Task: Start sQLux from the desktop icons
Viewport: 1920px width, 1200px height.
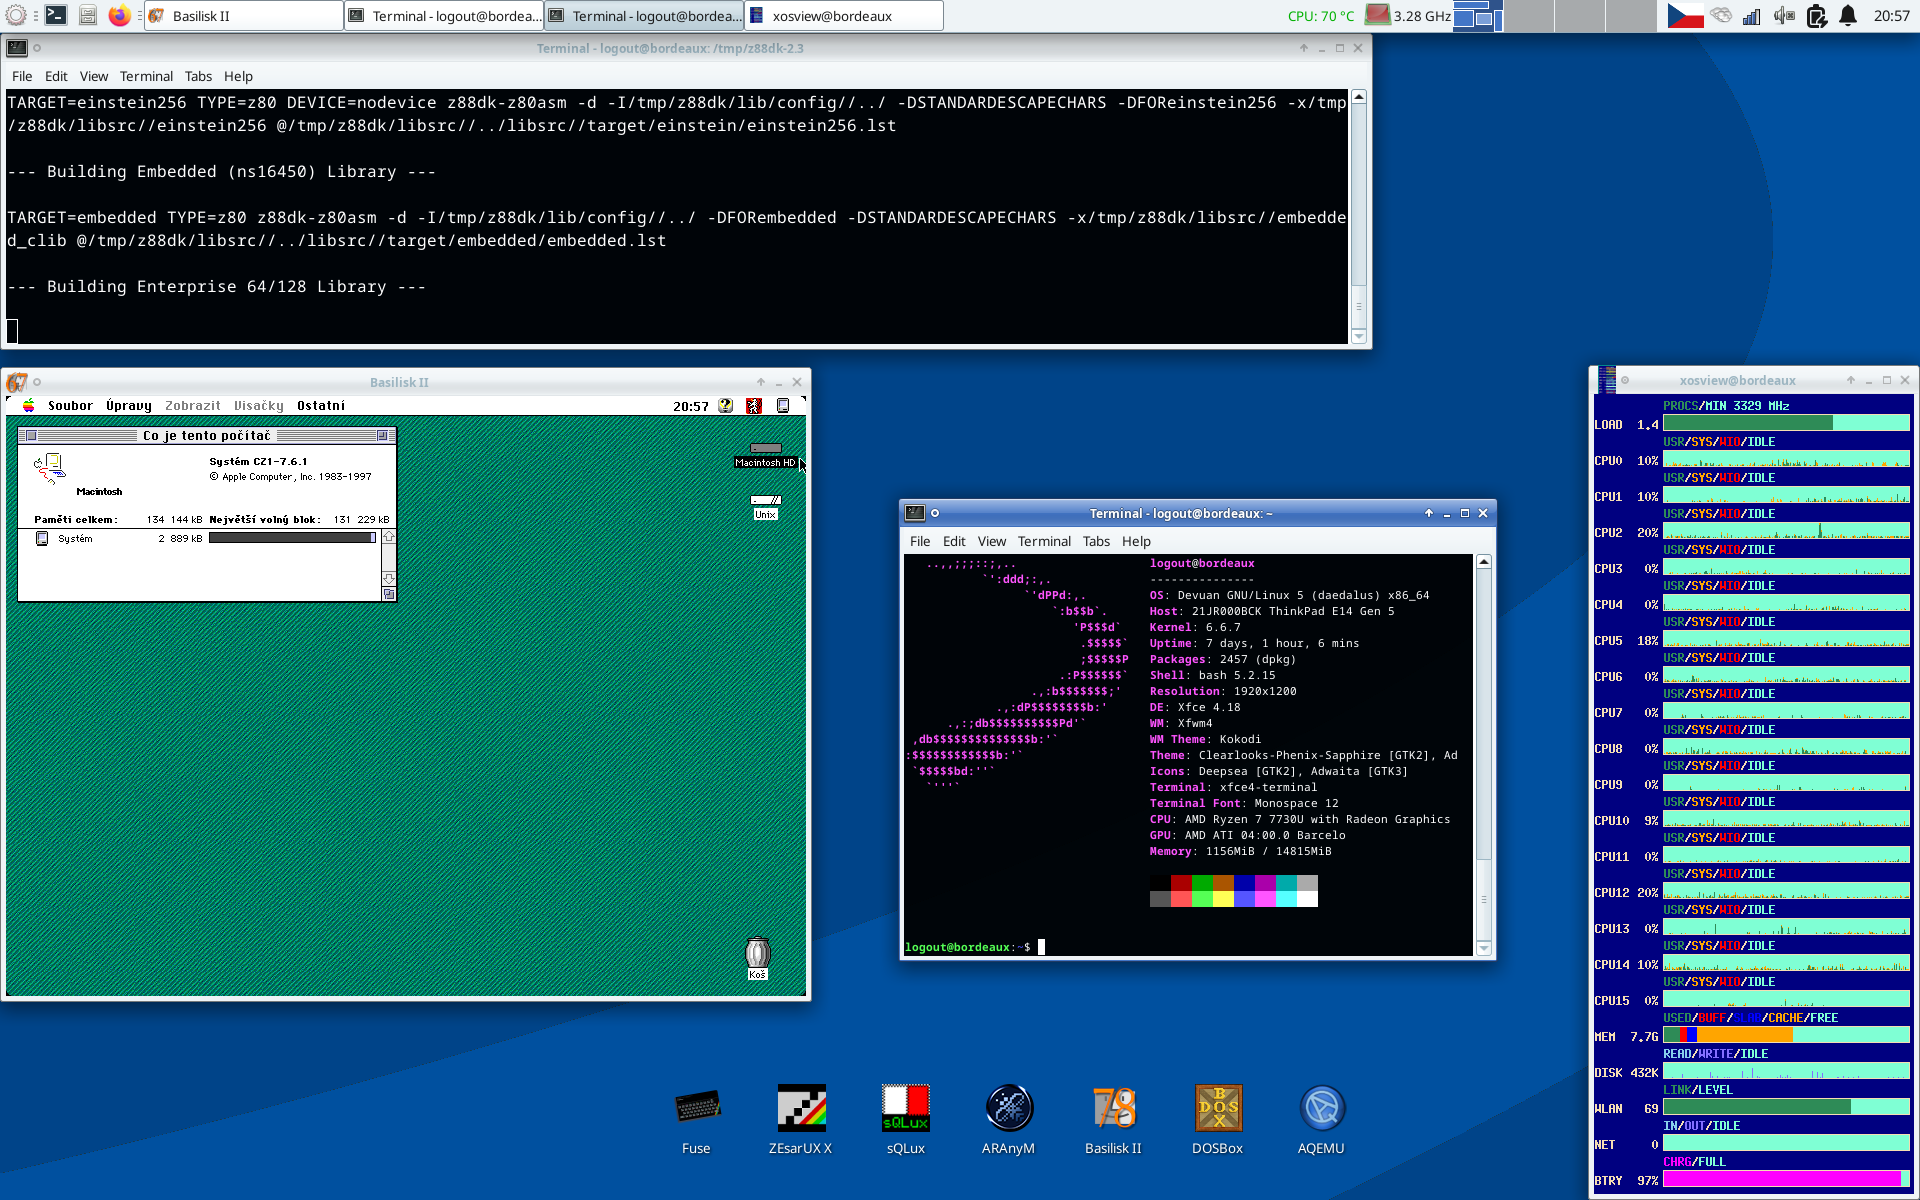Action: [x=905, y=1108]
